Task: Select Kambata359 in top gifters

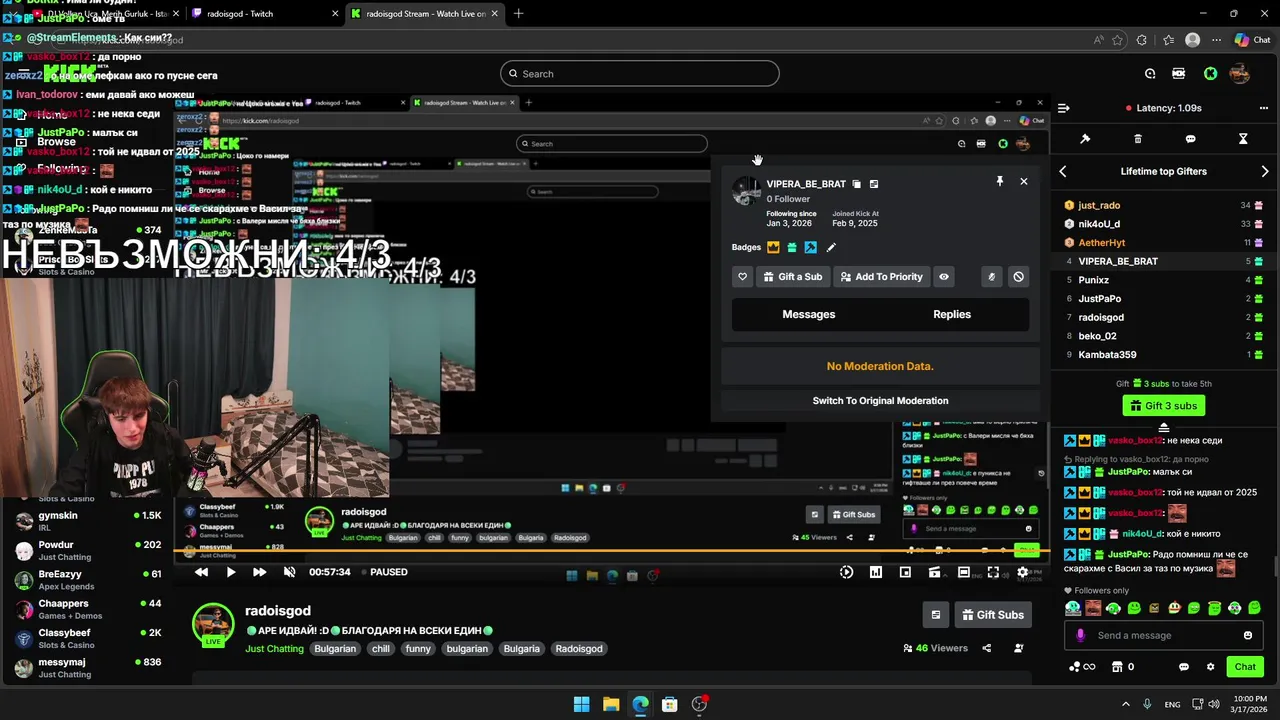Action: click(x=1164, y=354)
